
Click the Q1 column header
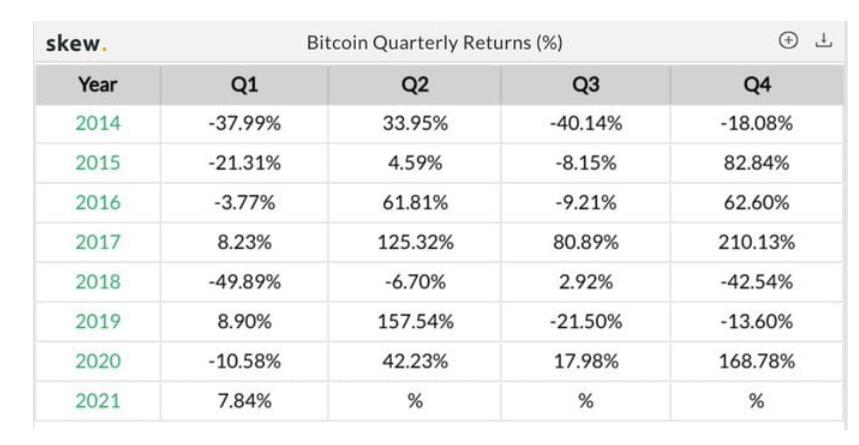244,85
